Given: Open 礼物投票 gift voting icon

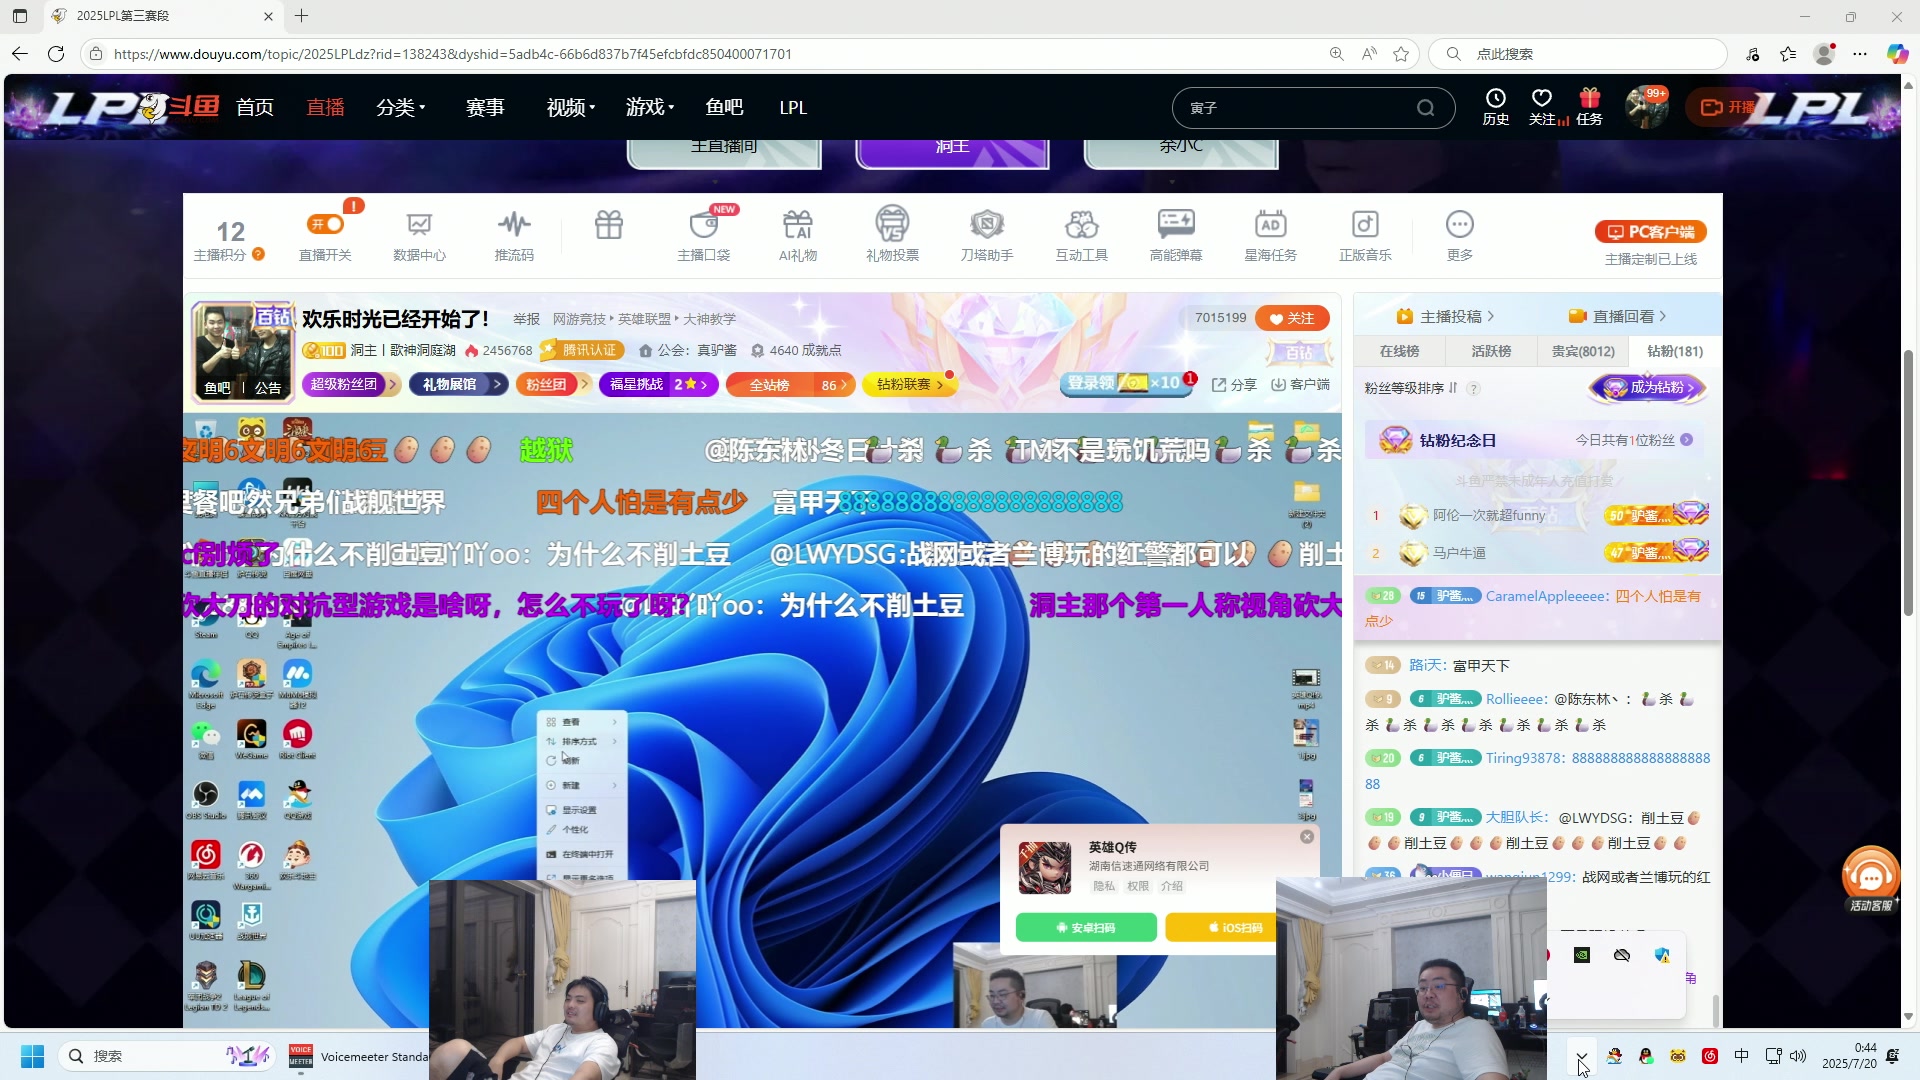Looking at the screenshot, I should coord(892,224).
